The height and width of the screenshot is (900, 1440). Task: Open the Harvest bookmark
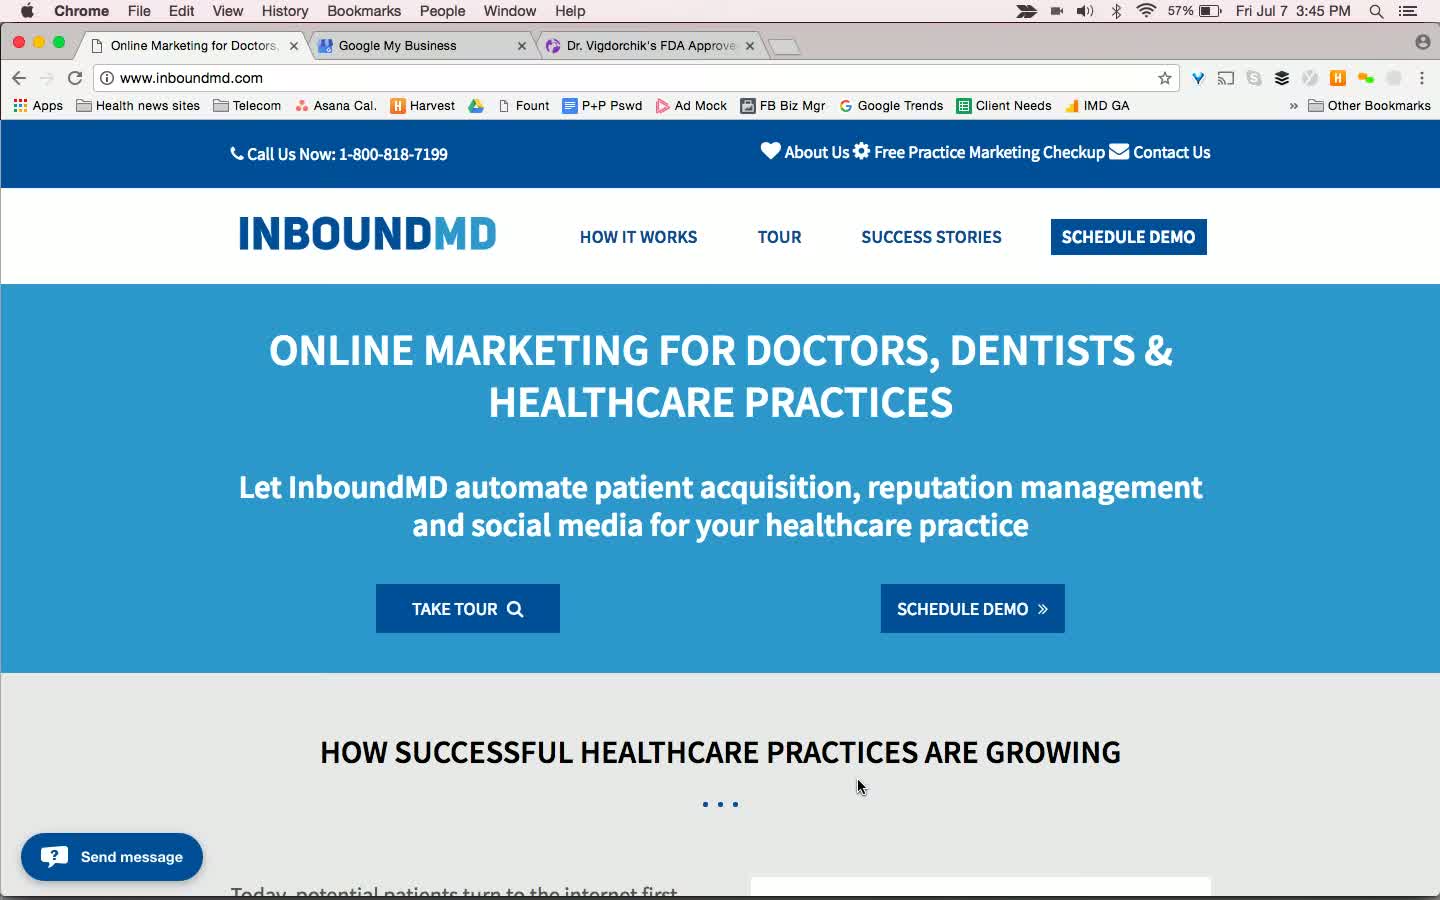click(423, 106)
